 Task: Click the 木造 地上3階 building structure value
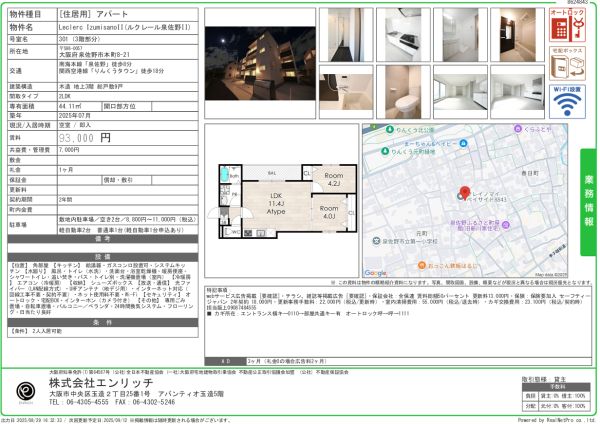[91, 86]
